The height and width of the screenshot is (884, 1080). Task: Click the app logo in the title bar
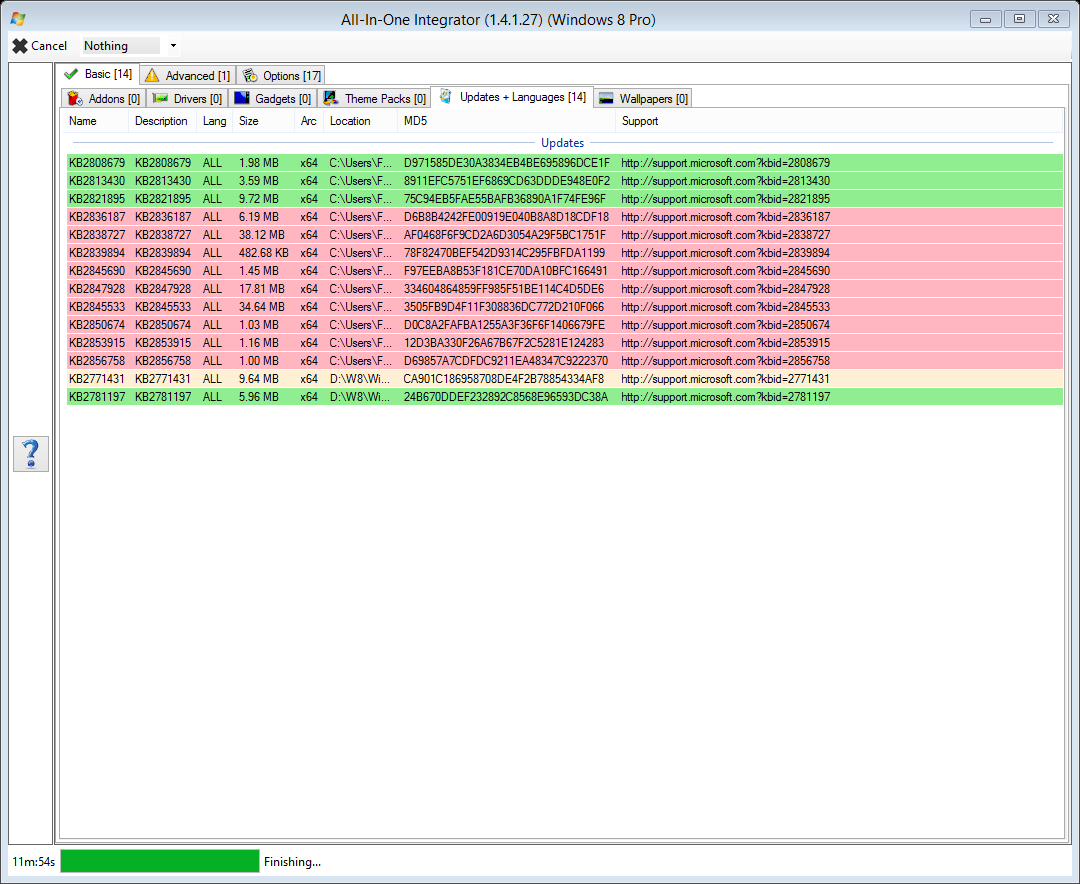pos(18,19)
